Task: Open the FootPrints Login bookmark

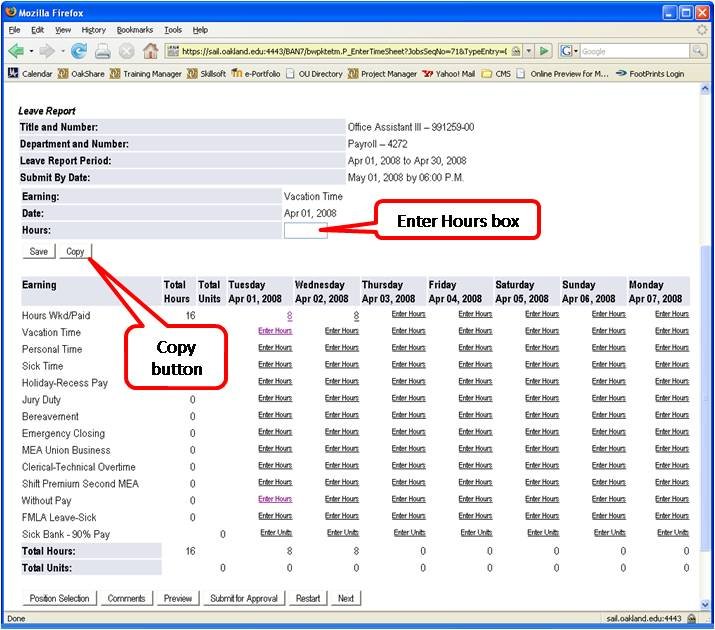Action: pos(649,73)
